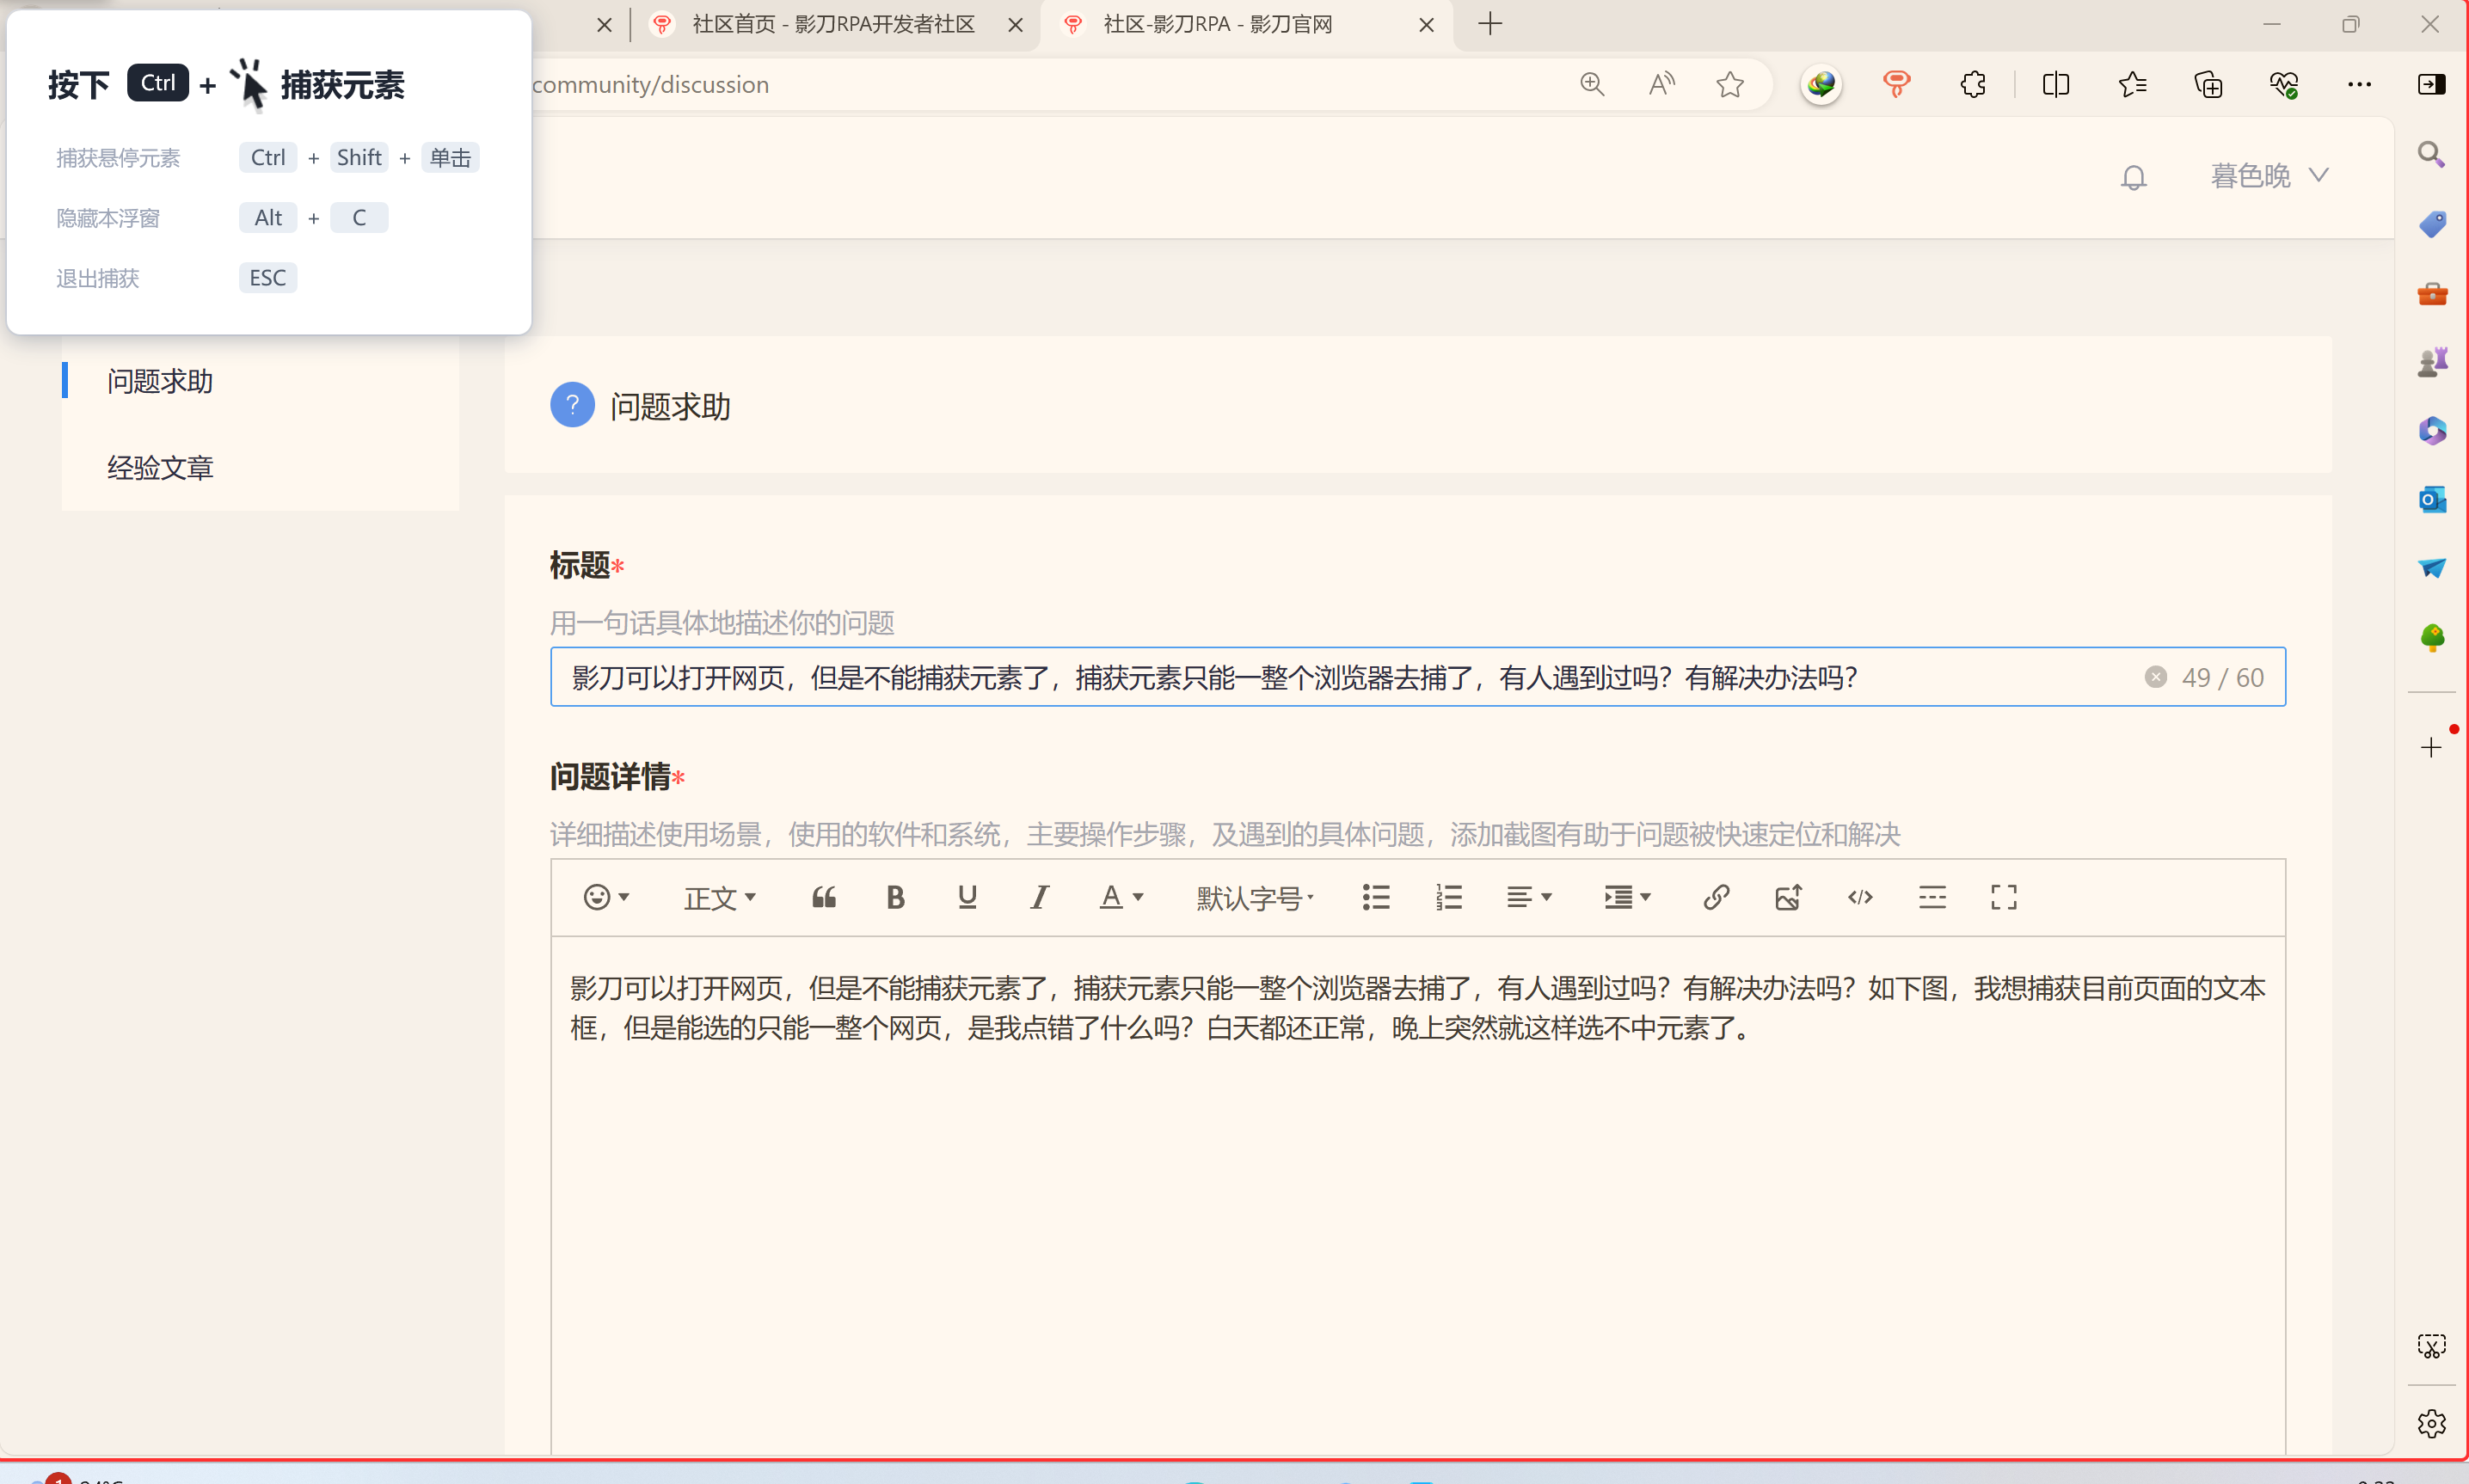Clear the title field with x icon

click(x=2155, y=677)
